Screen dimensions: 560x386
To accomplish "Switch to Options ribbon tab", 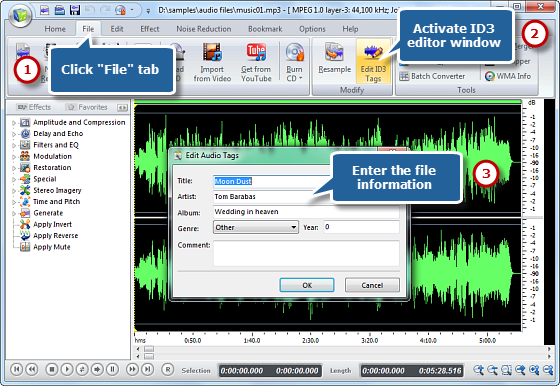I will [312, 29].
